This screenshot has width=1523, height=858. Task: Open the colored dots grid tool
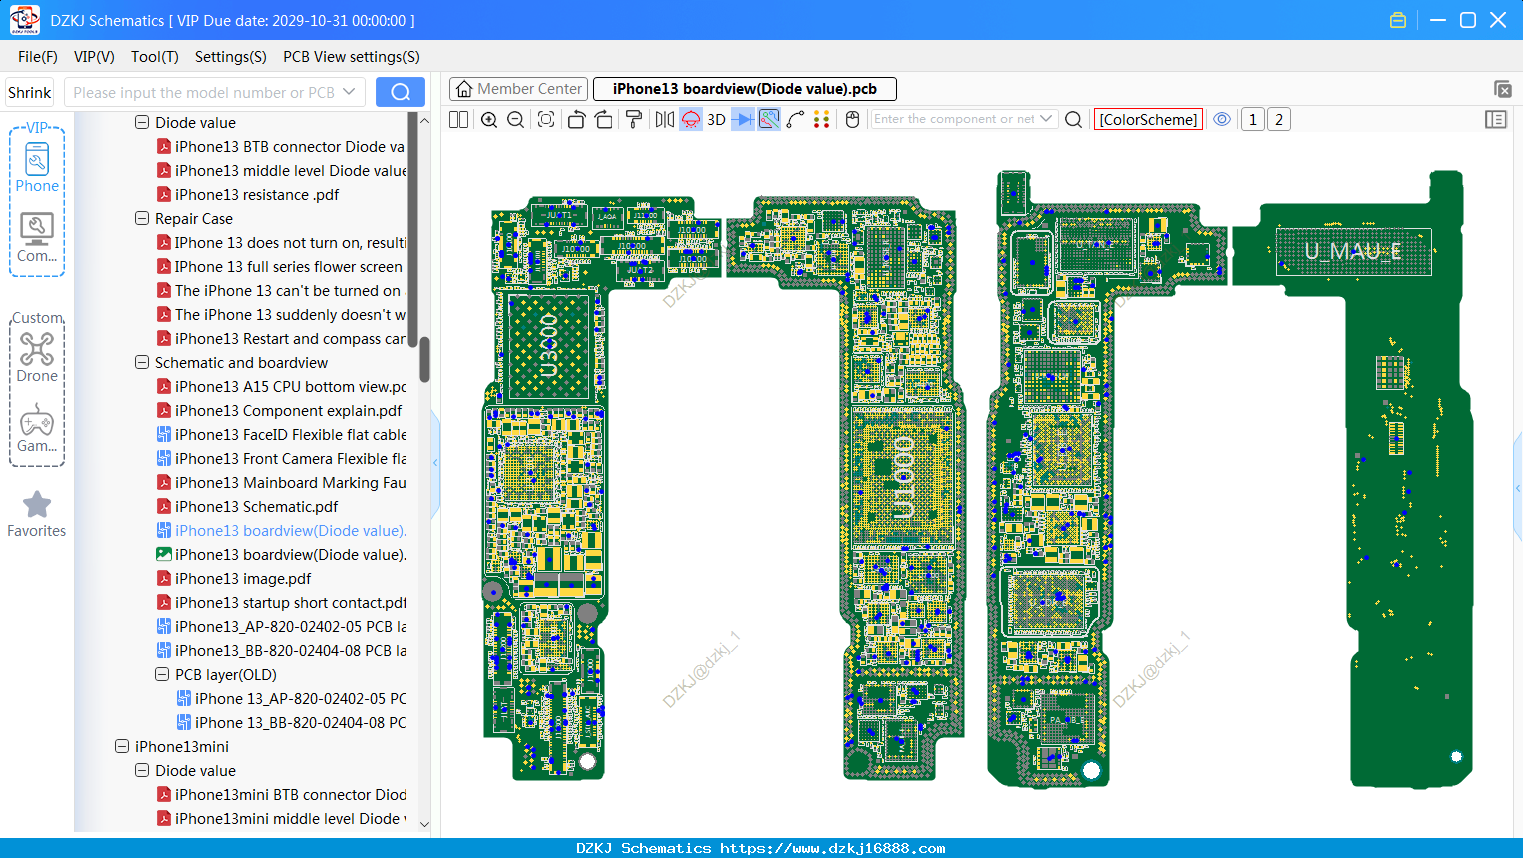click(x=821, y=119)
